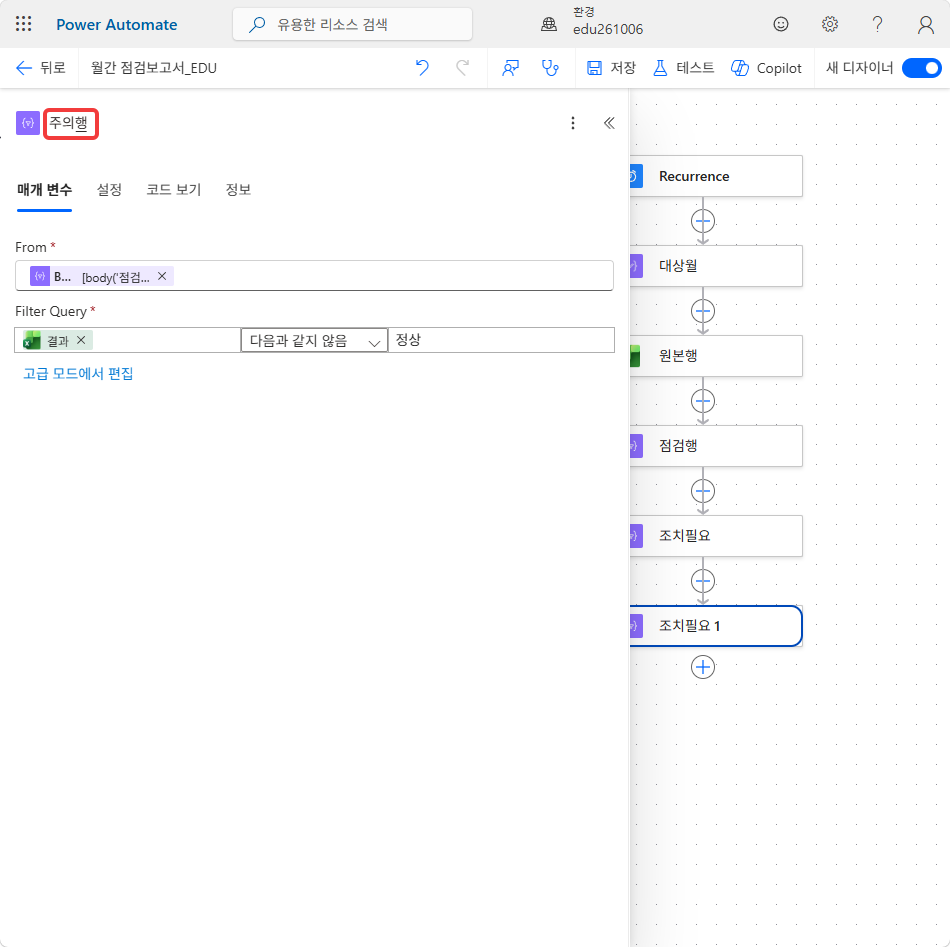This screenshot has width=950, height=947.
Task: Toggle the 새 디자이너 switch
Action: [921, 68]
